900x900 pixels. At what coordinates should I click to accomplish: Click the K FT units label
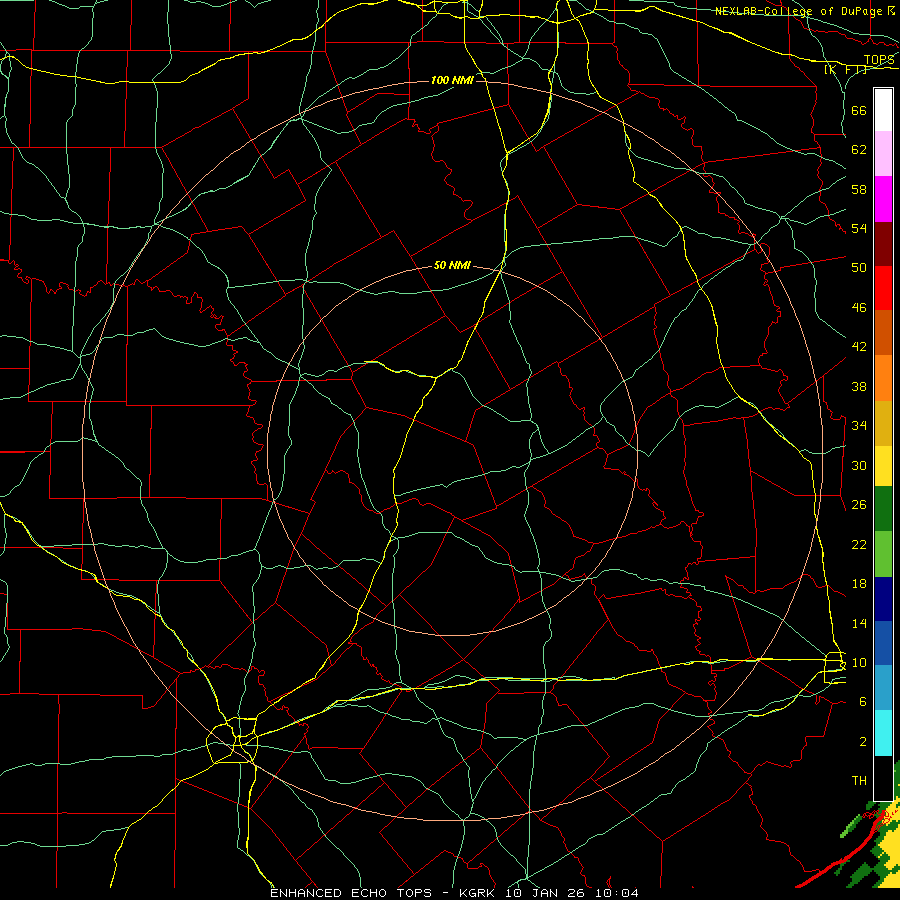846,70
